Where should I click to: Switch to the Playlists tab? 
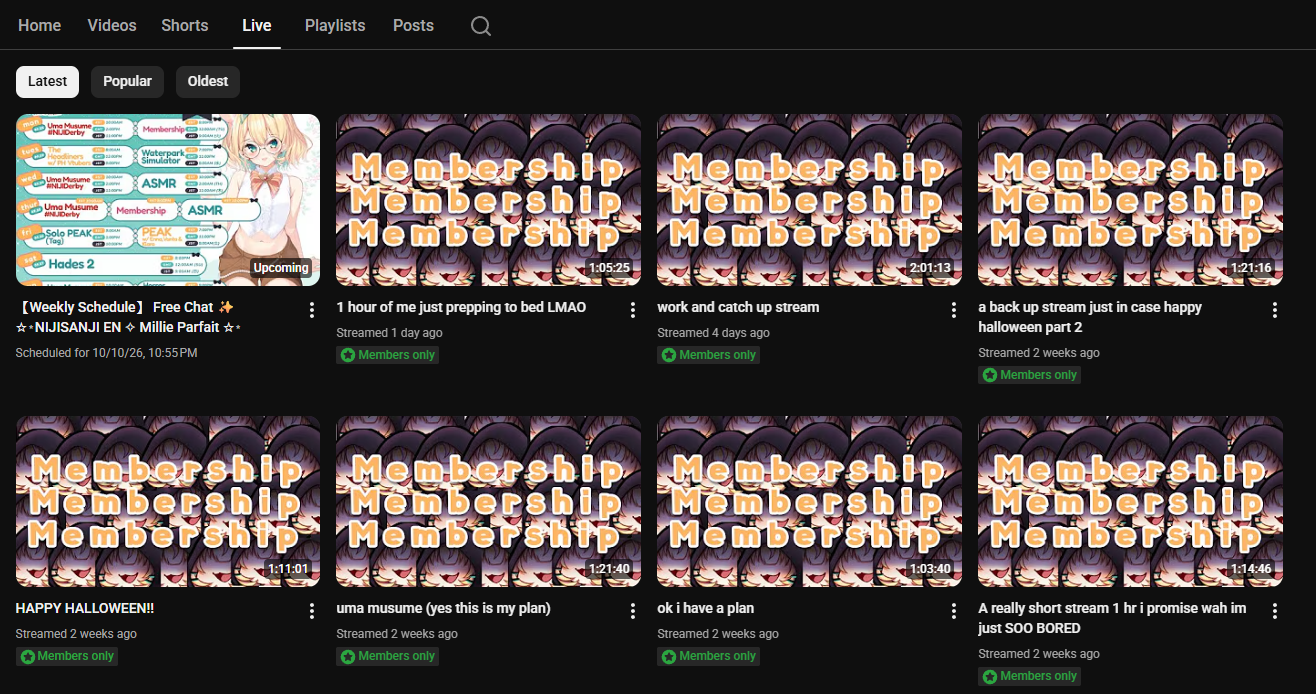point(335,25)
